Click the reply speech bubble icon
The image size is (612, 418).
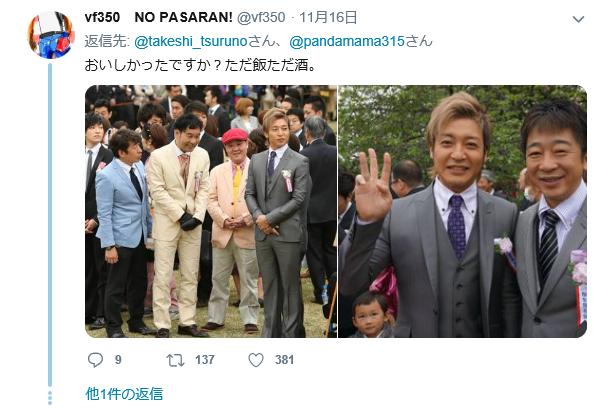pos(95,360)
